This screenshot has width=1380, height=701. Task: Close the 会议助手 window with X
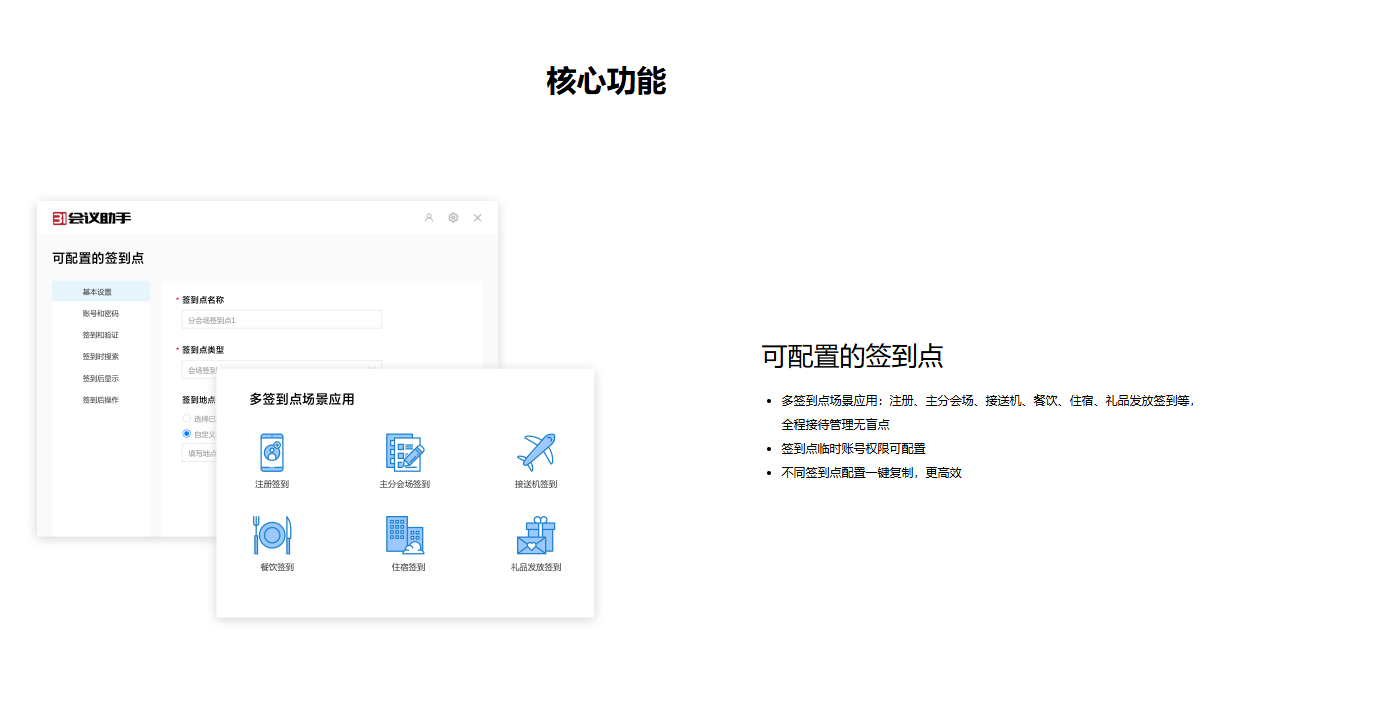(478, 218)
